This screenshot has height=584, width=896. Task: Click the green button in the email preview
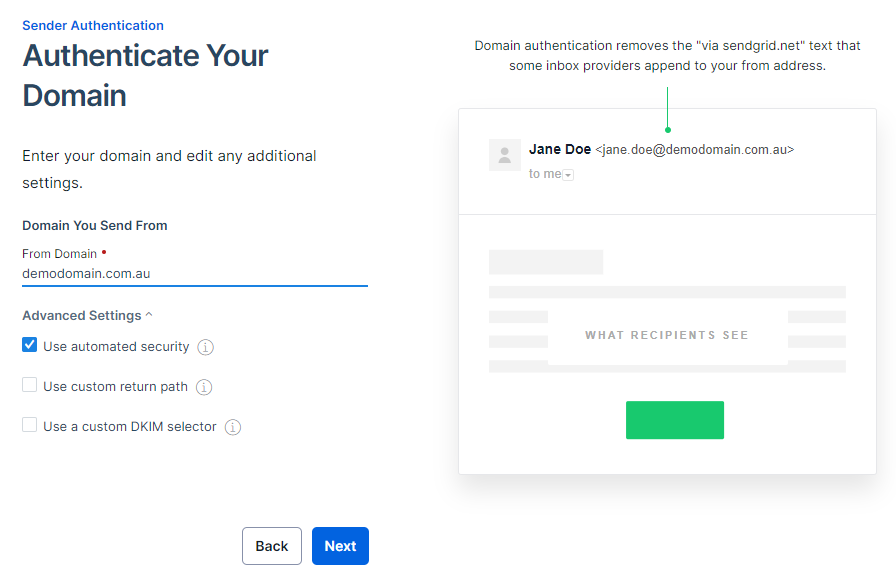(x=675, y=420)
